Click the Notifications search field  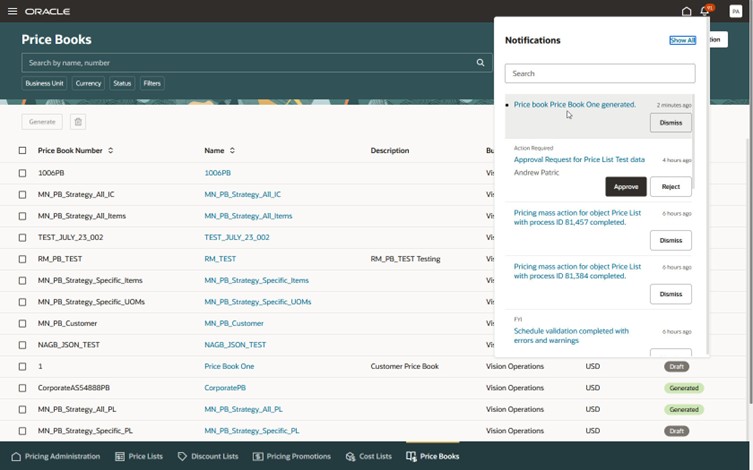click(x=600, y=73)
